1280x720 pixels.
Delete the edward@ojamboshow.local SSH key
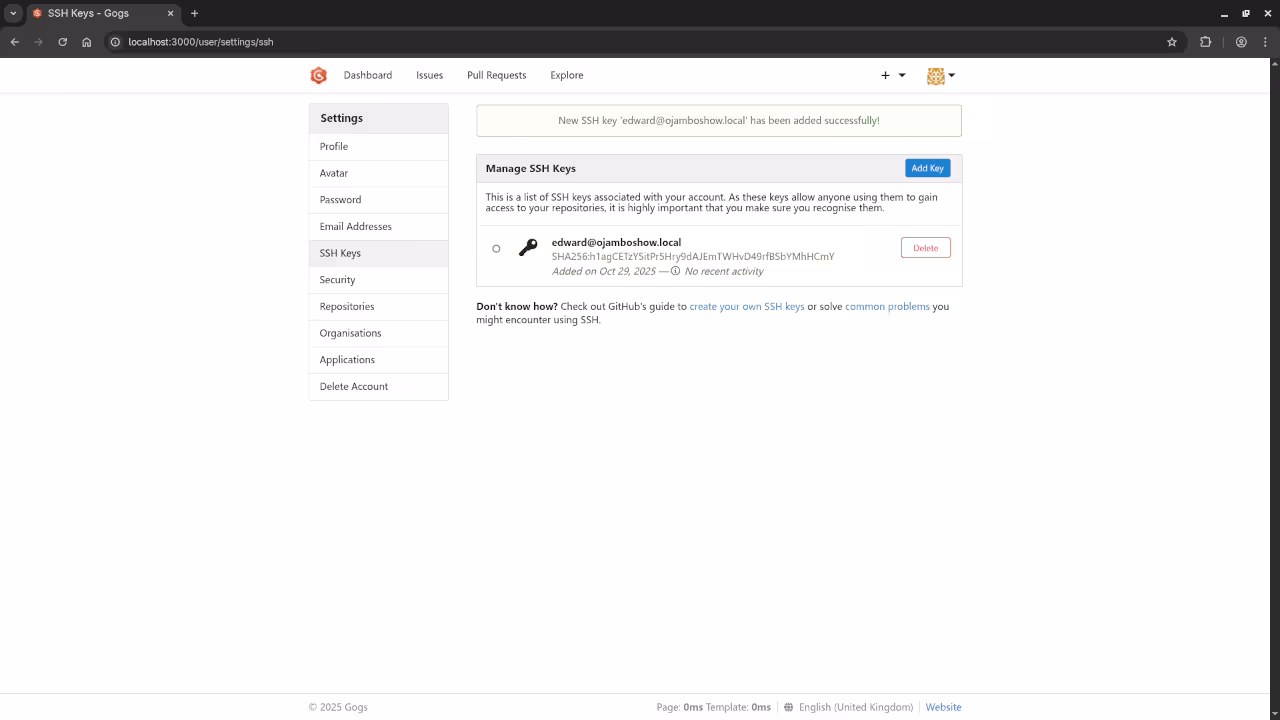coord(925,248)
